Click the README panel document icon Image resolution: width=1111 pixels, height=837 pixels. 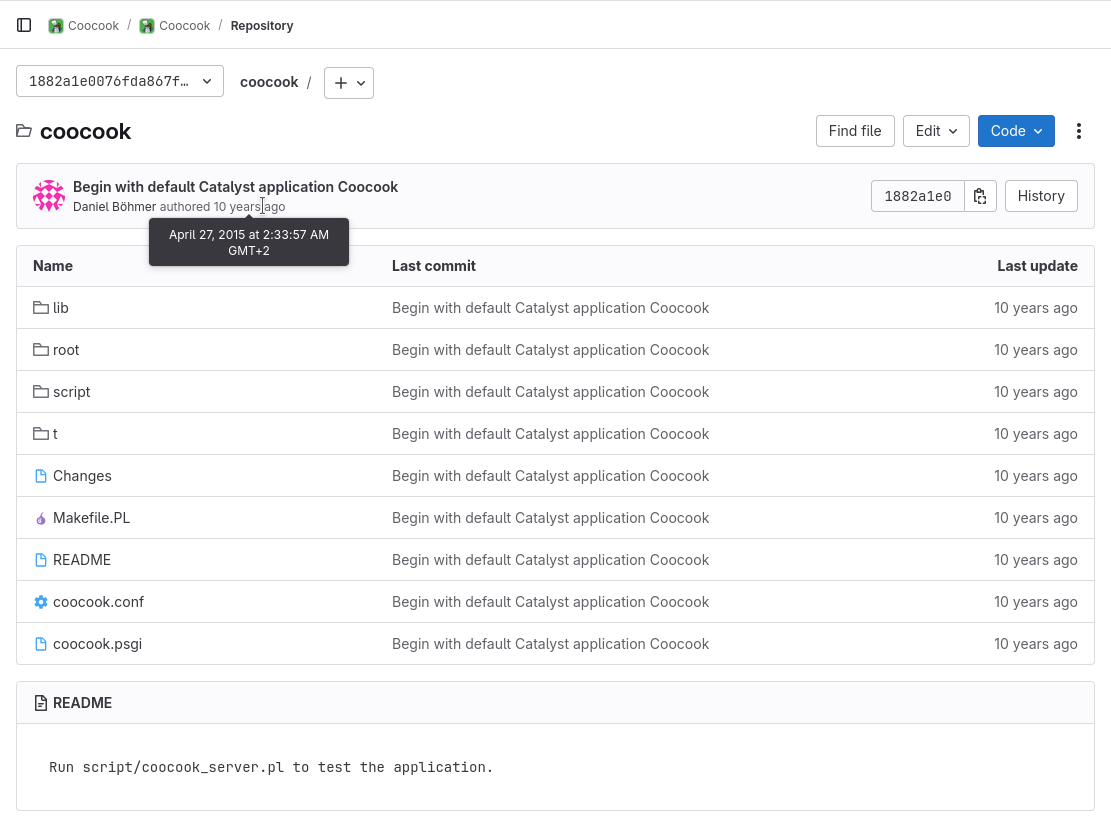point(41,703)
